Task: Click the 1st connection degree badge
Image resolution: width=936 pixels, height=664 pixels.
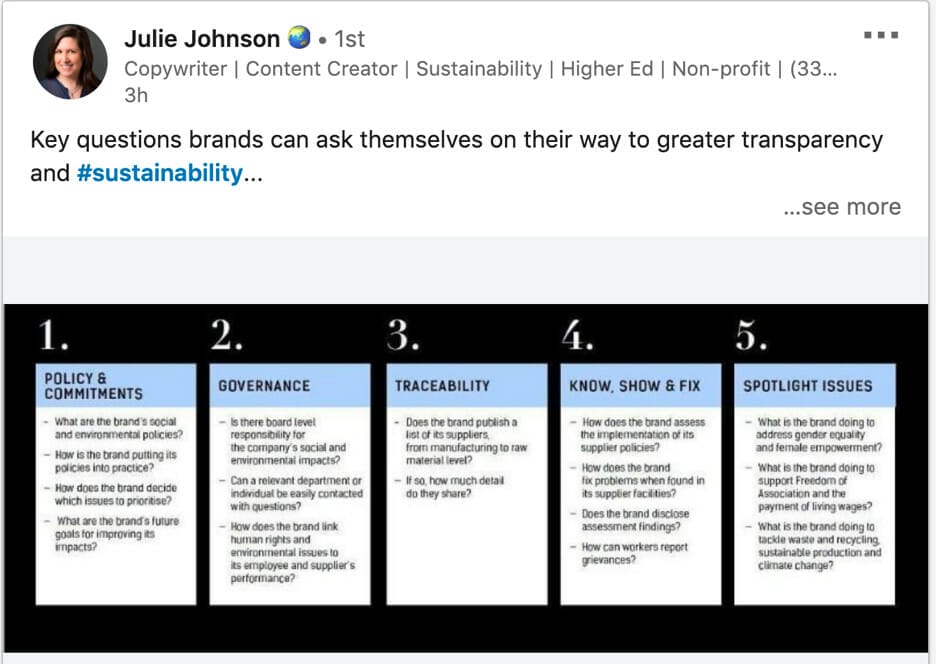Action: pos(349,39)
